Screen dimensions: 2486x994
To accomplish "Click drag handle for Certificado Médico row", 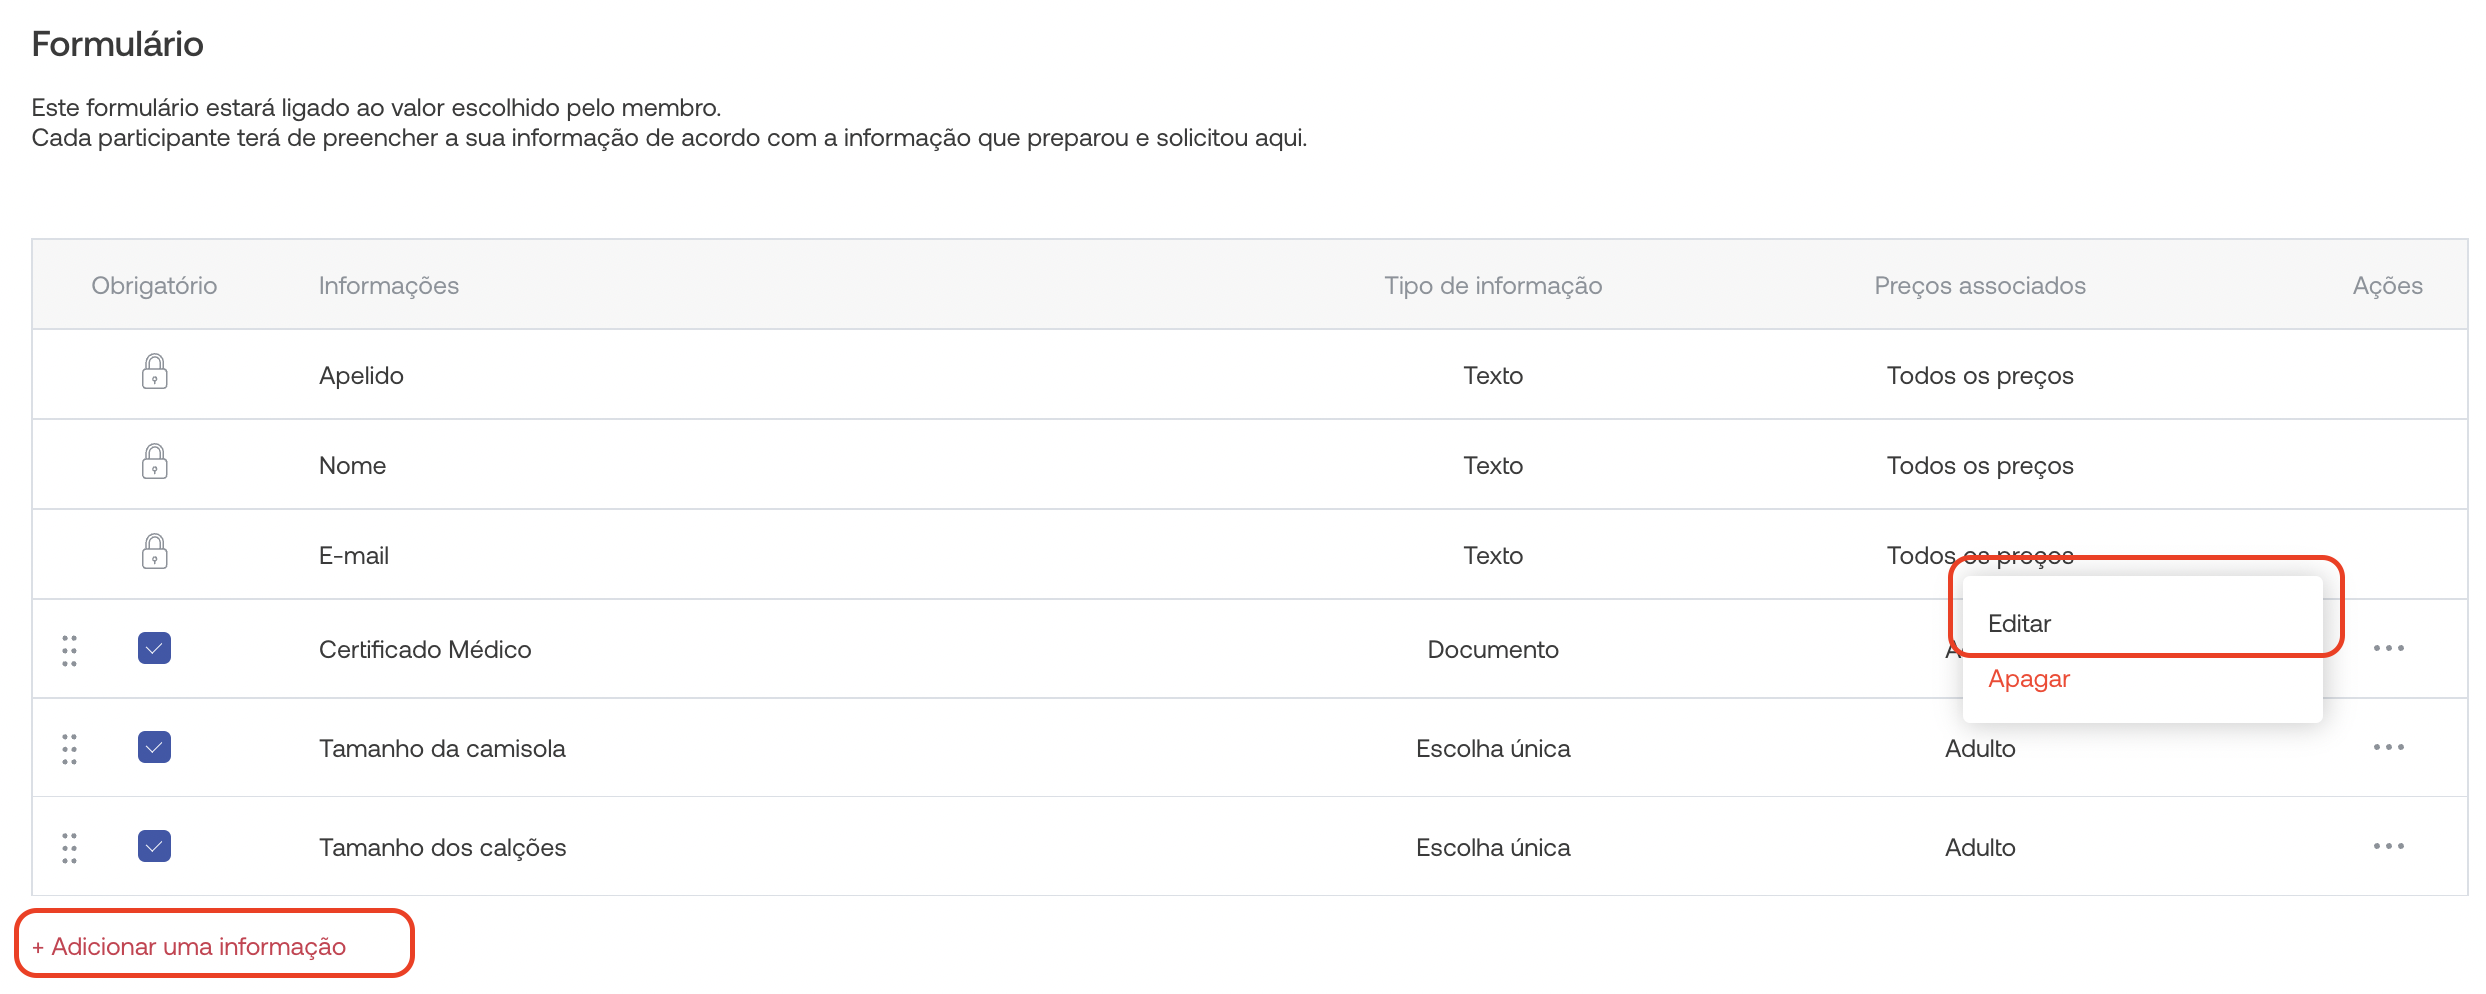I will (x=69, y=650).
